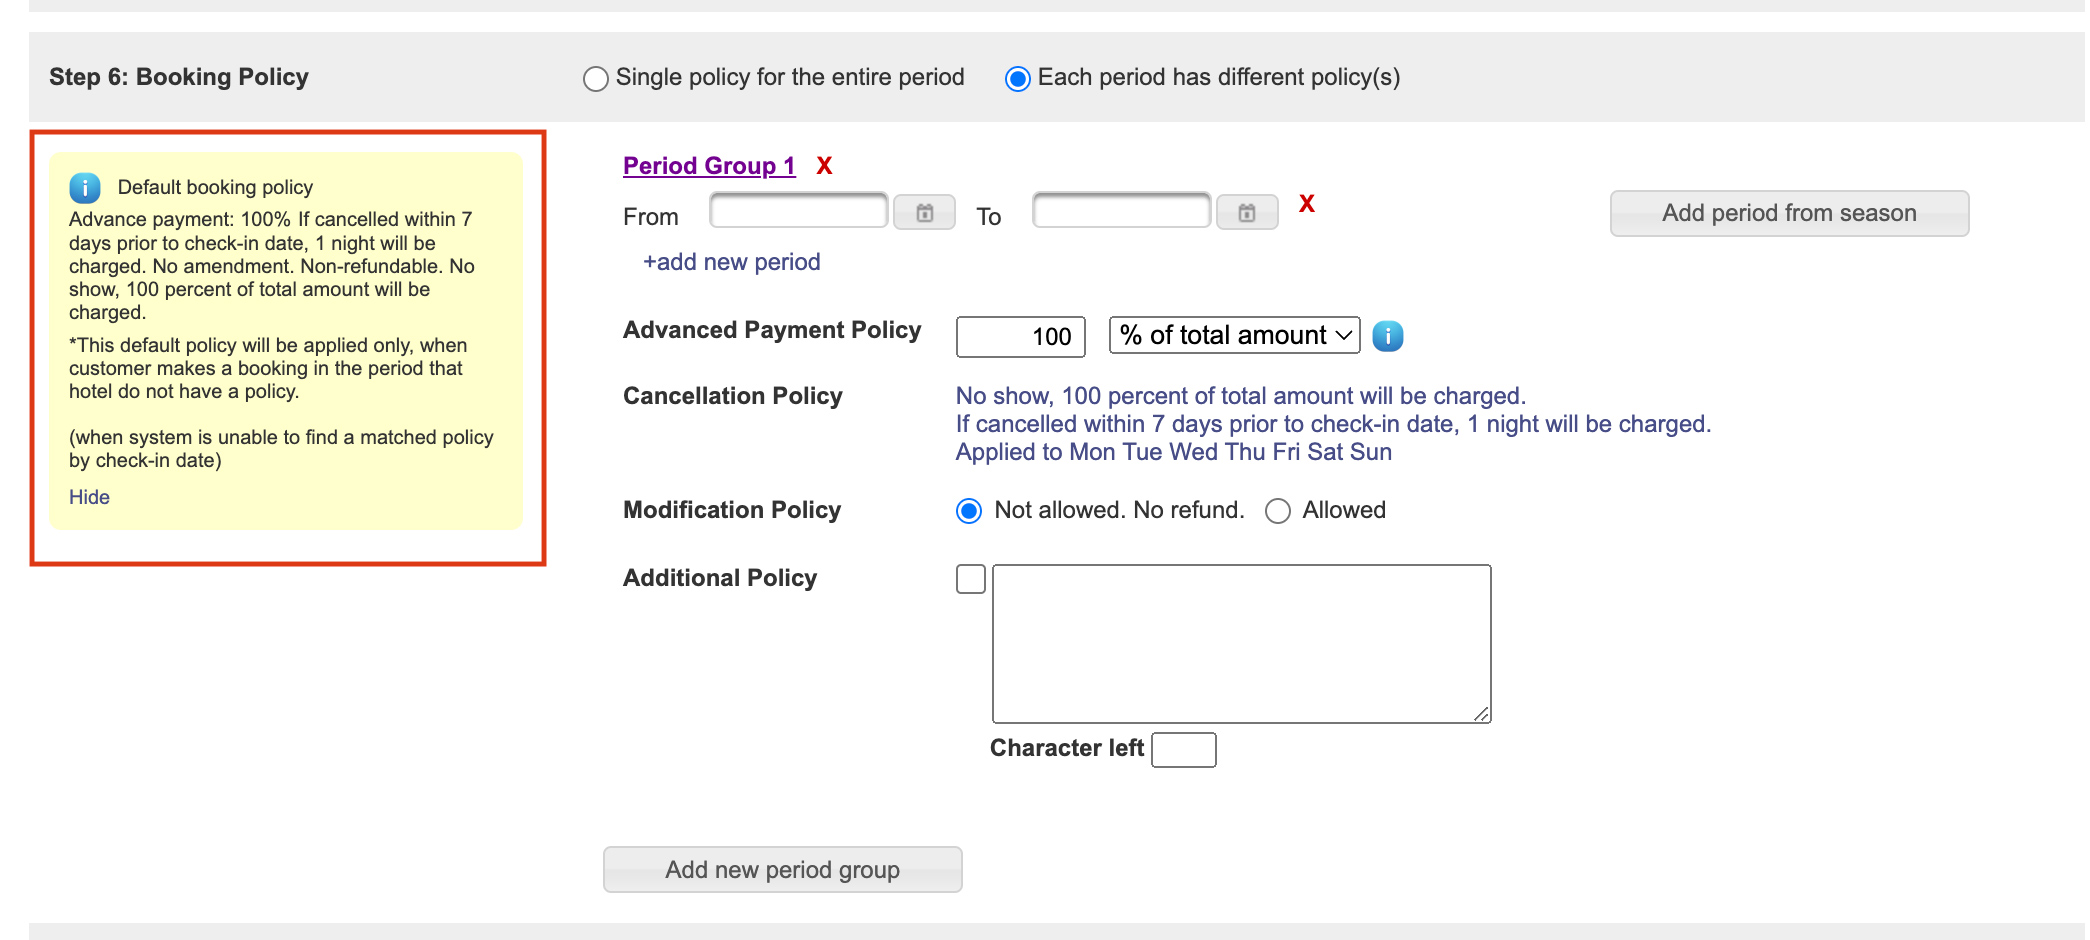The width and height of the screenshot is (2090, 940).
Task: Click the Advanced Payment amount field
Action: tap(1020, 337)
